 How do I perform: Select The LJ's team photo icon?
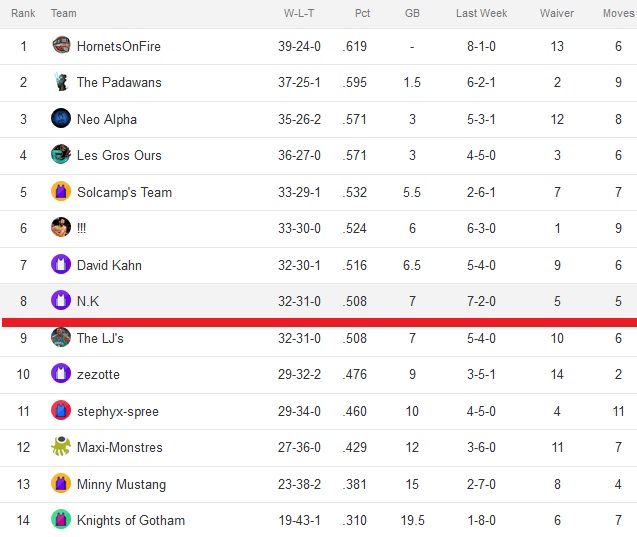[61, 337]
